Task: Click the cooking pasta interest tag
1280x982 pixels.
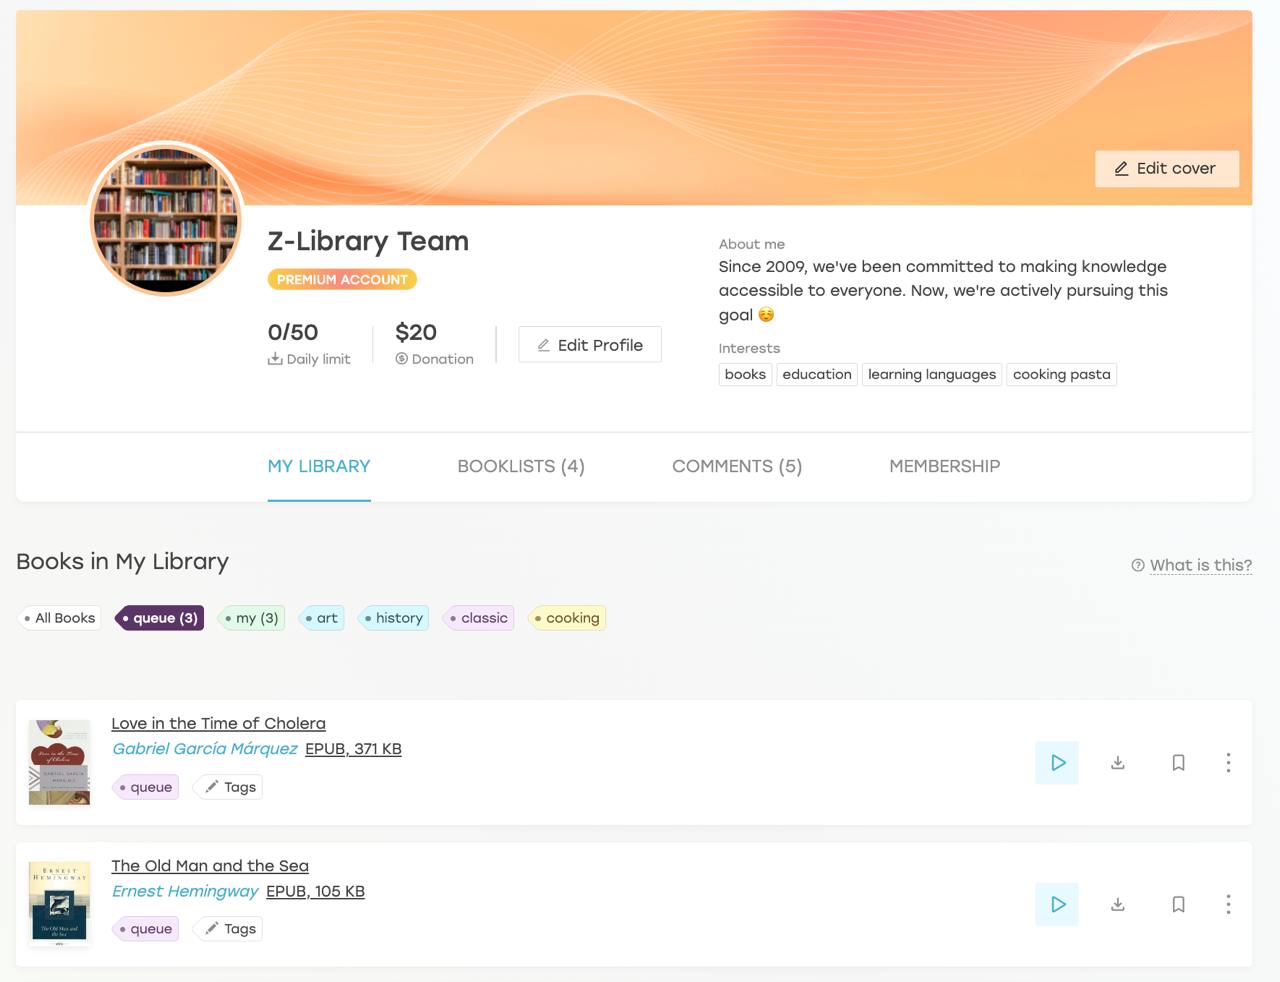Action: tap(1062, 375)
